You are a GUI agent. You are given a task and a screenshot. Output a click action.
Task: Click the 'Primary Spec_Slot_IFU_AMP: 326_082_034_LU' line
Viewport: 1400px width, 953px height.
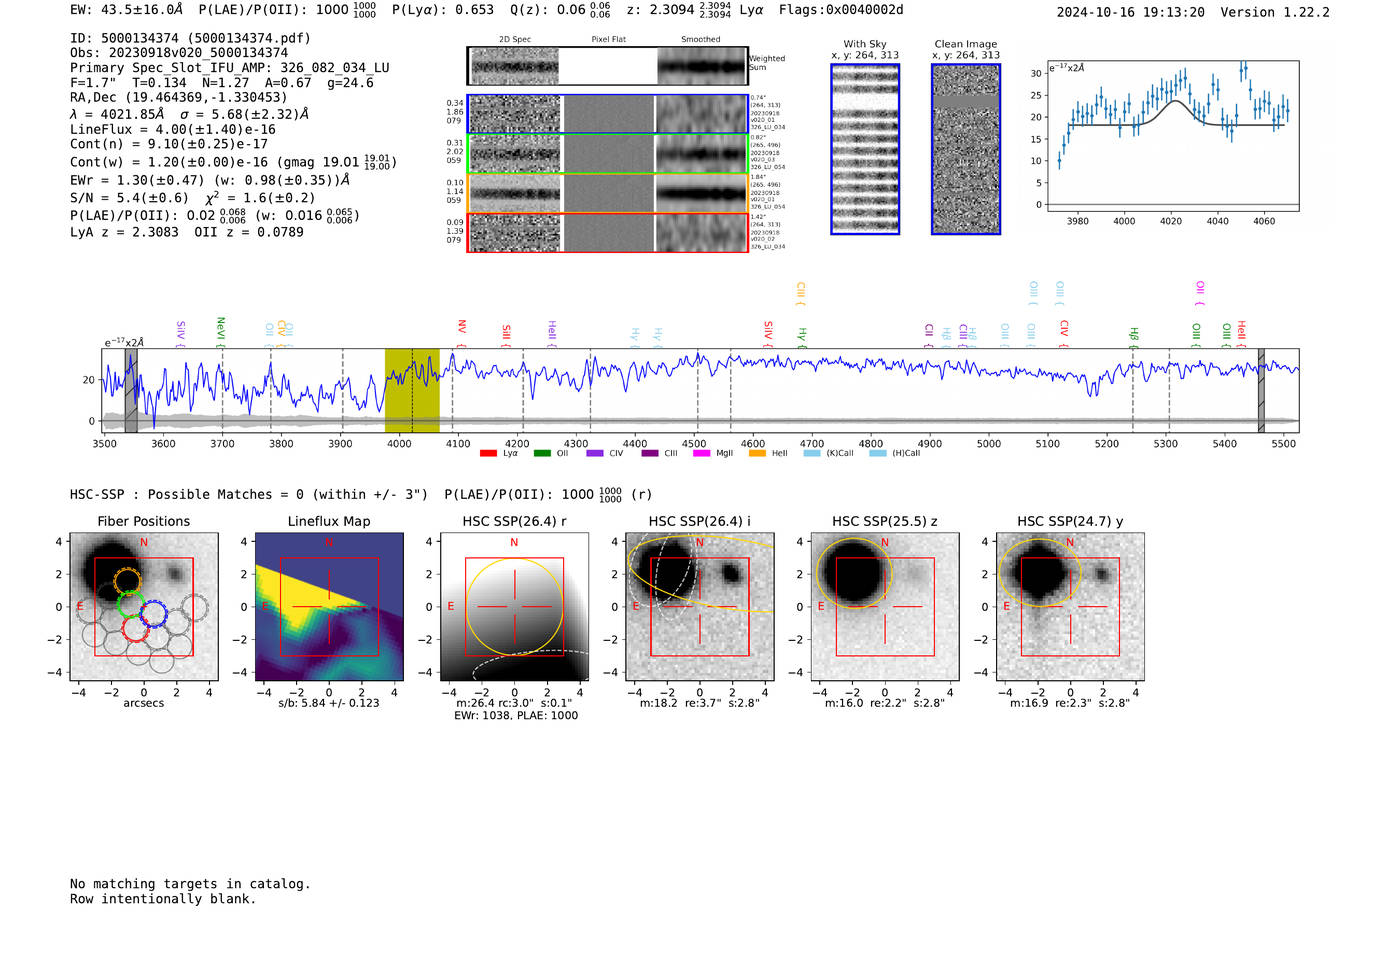pos(230,68)
